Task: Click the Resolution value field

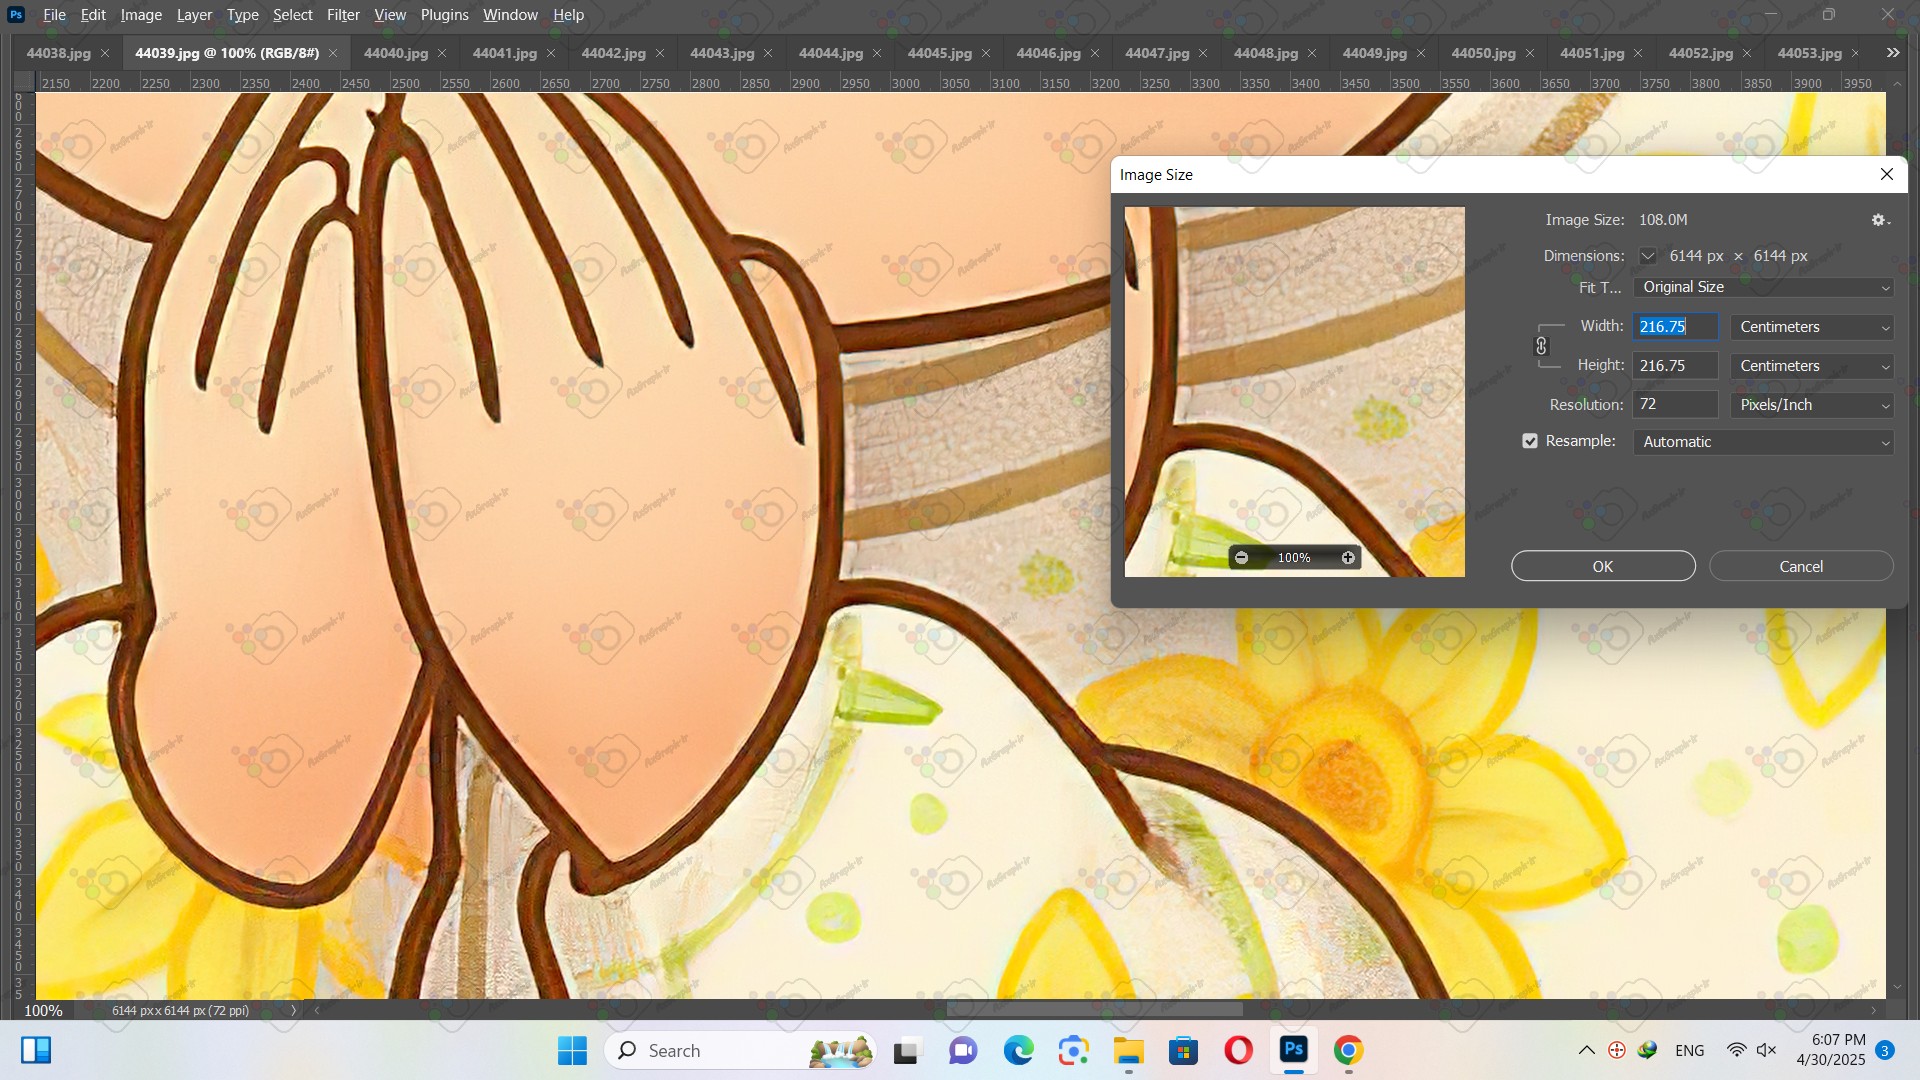Action: [1675, 405]
